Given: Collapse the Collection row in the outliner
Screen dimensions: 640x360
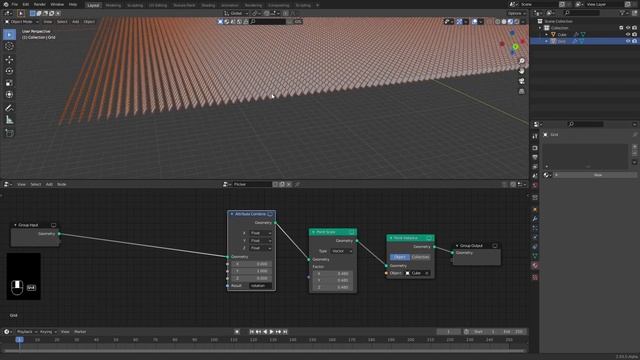Looking at the screenshot, I should 540,28.
